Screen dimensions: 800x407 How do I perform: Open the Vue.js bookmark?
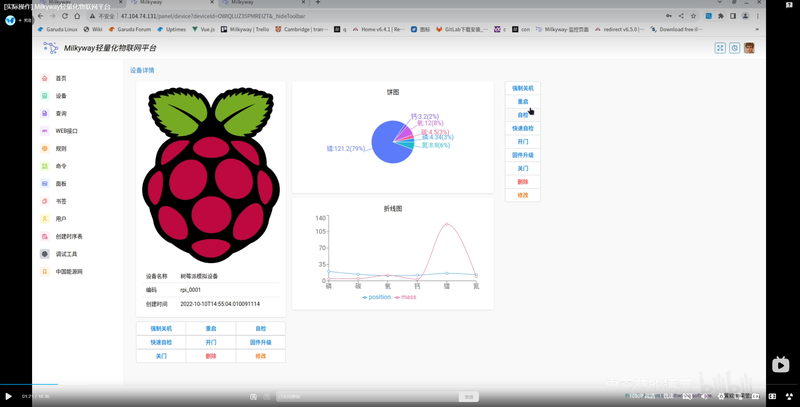point(203,30)
